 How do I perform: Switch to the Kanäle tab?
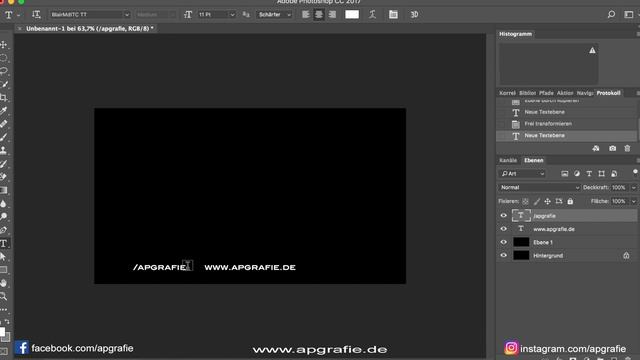pos(508,160)
